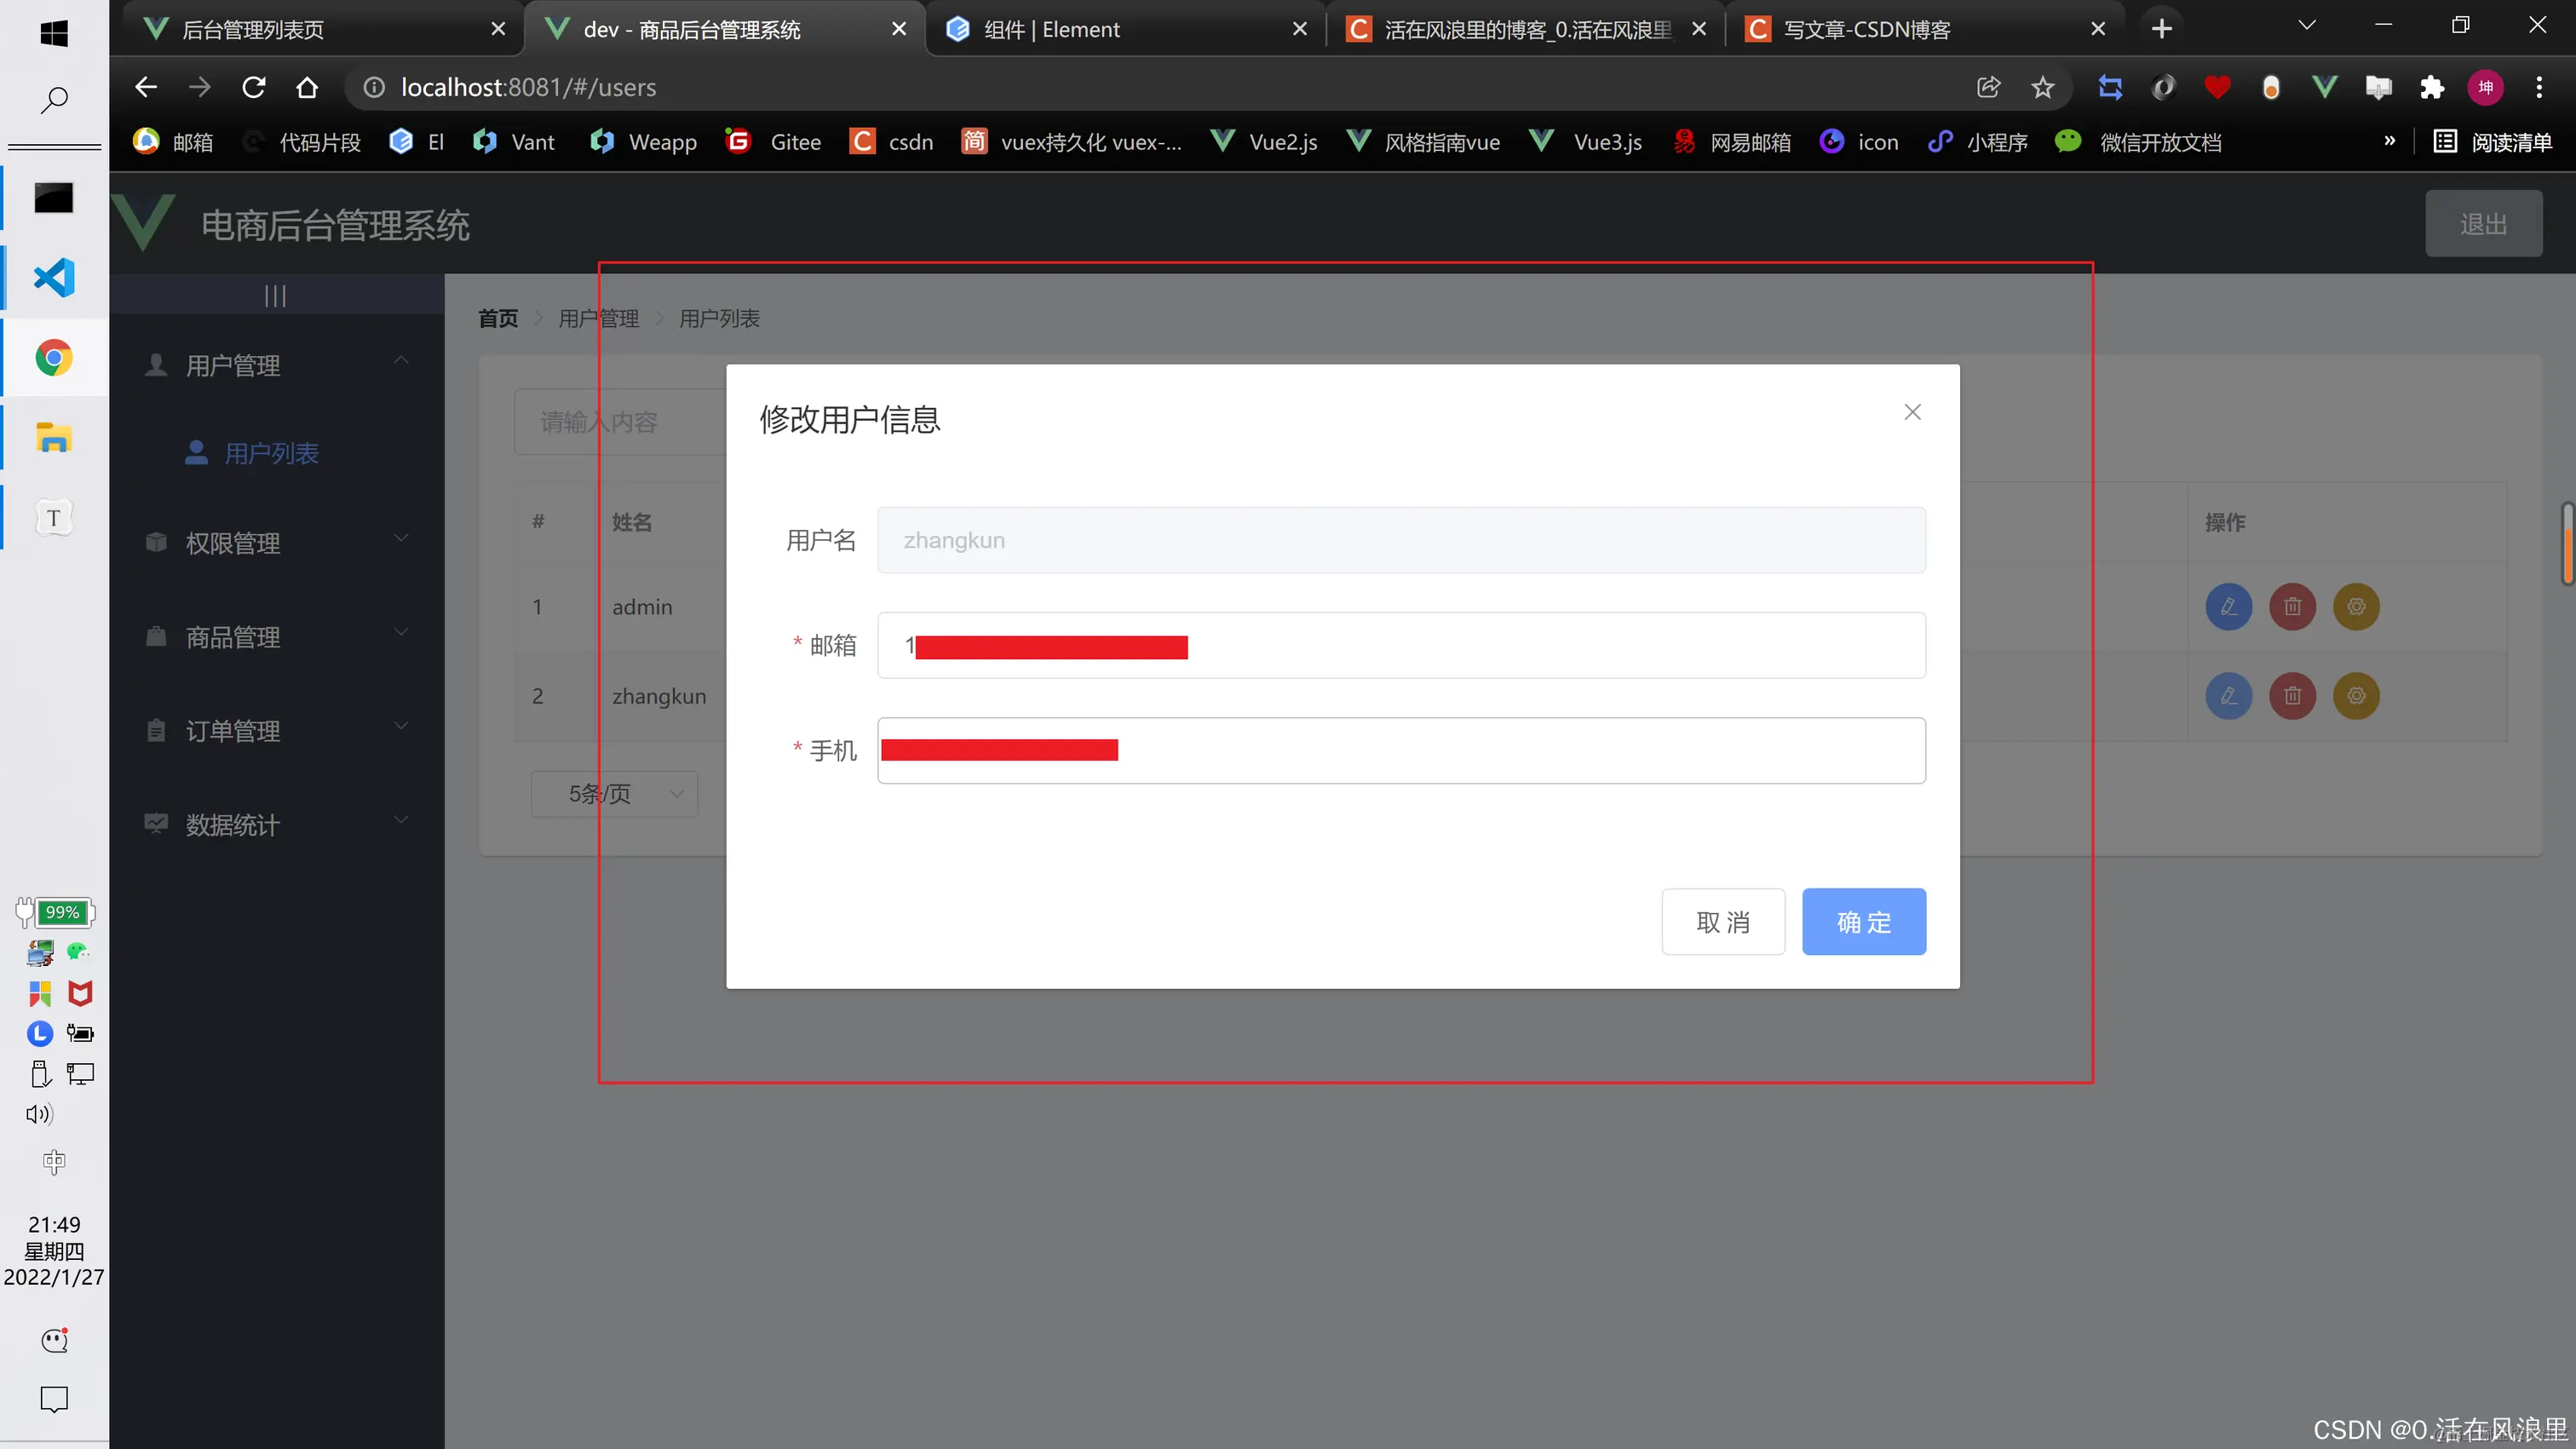The height and width of the screenshot is (1449, 2576).
Task: Bookmark this page with the star icon
Action: coord(2042,87)
